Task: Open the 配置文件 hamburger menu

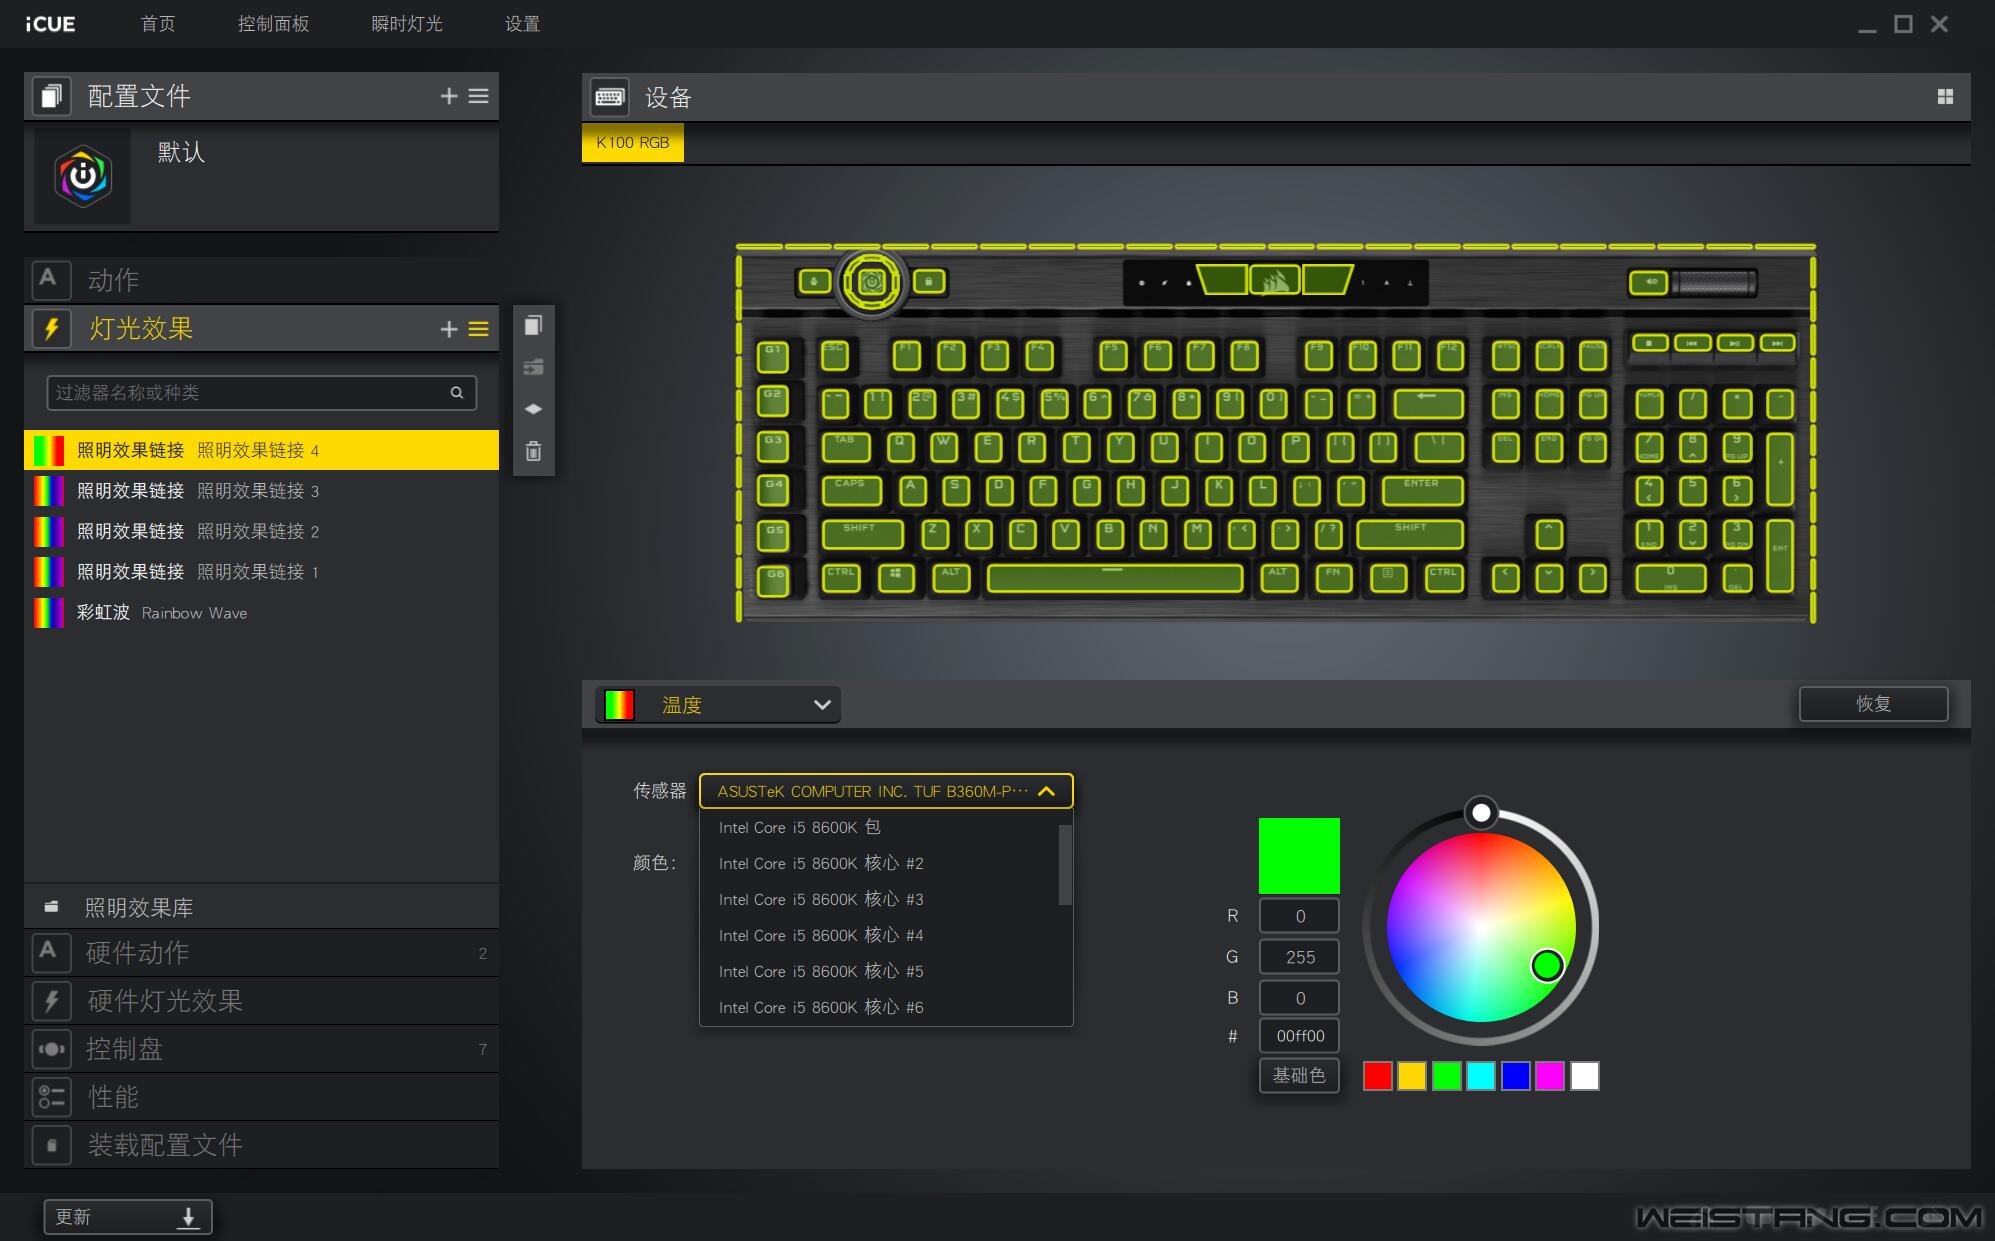Action: (x=479, y=96)
